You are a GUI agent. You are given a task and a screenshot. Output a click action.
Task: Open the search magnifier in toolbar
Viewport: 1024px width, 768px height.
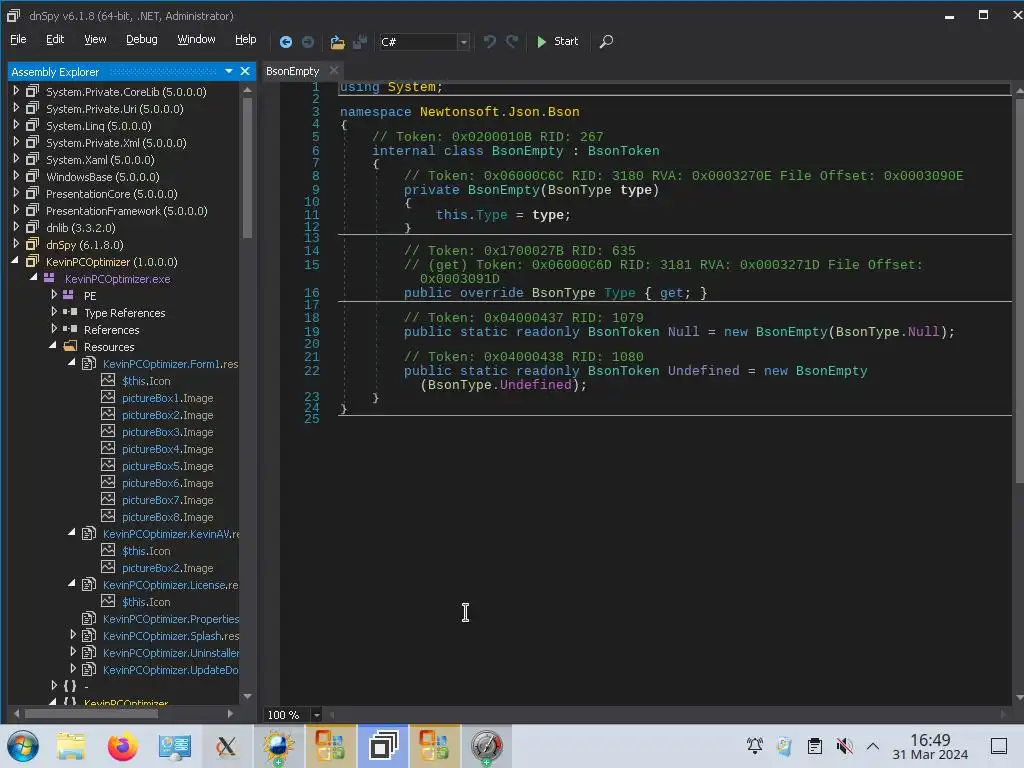pyautogui.click(x=606, y=42)
